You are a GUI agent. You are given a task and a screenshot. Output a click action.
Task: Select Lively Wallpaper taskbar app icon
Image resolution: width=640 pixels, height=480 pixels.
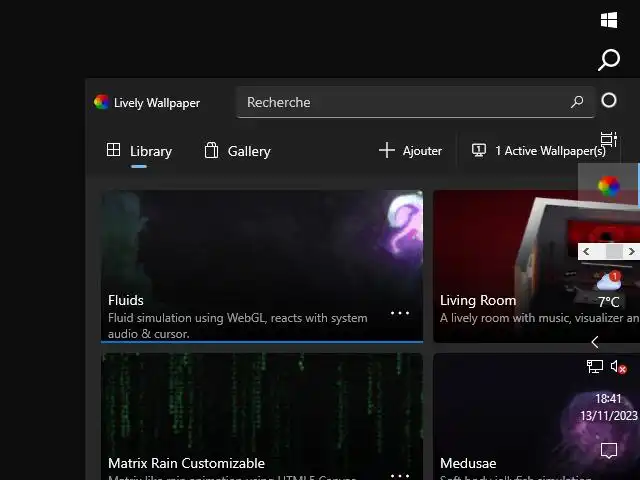(x=609, y=187)
